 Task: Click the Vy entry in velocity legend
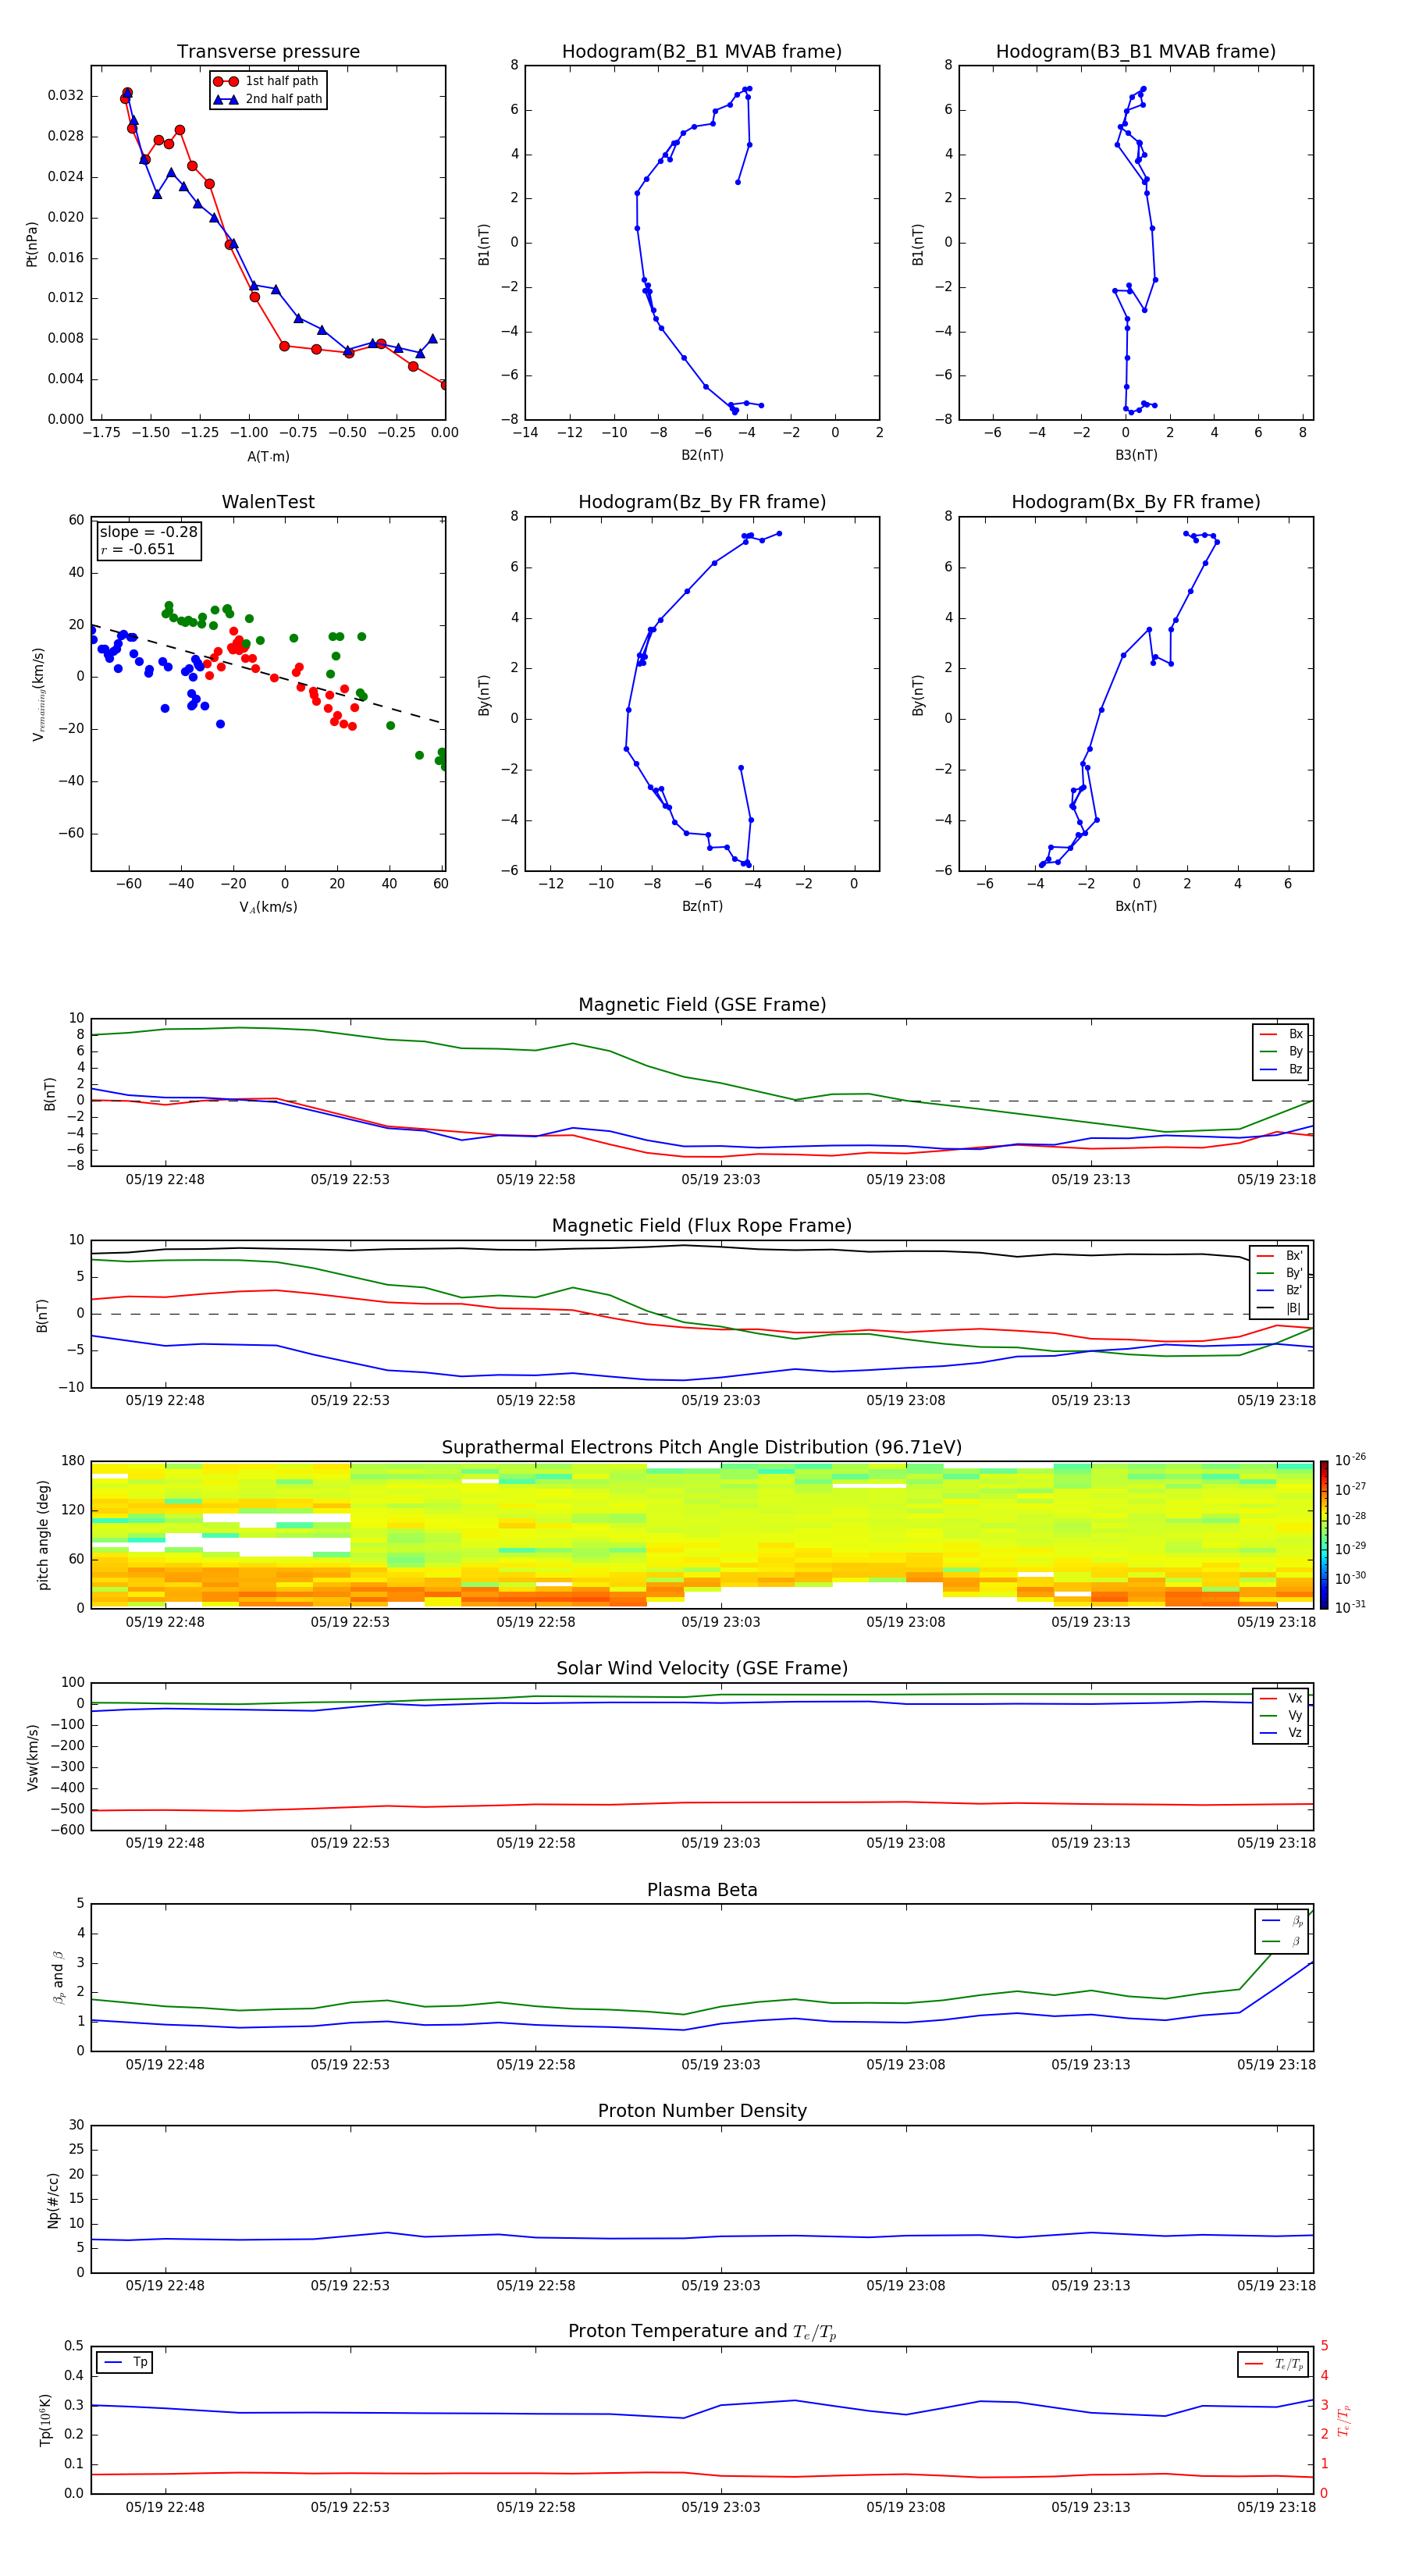point(1281,1716)
